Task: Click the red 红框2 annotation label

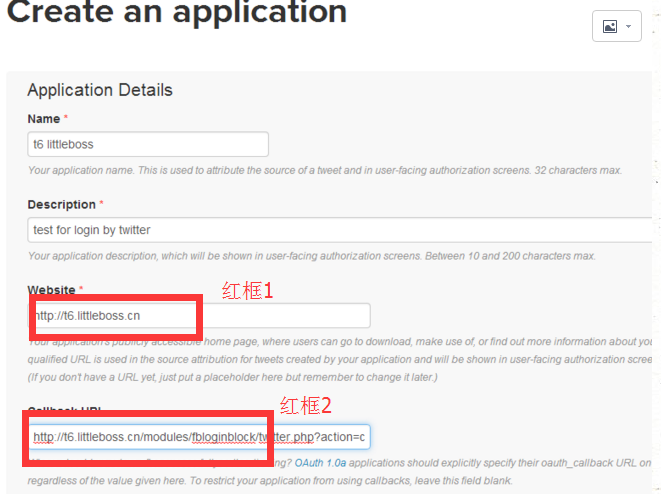Action: [305, 406]
